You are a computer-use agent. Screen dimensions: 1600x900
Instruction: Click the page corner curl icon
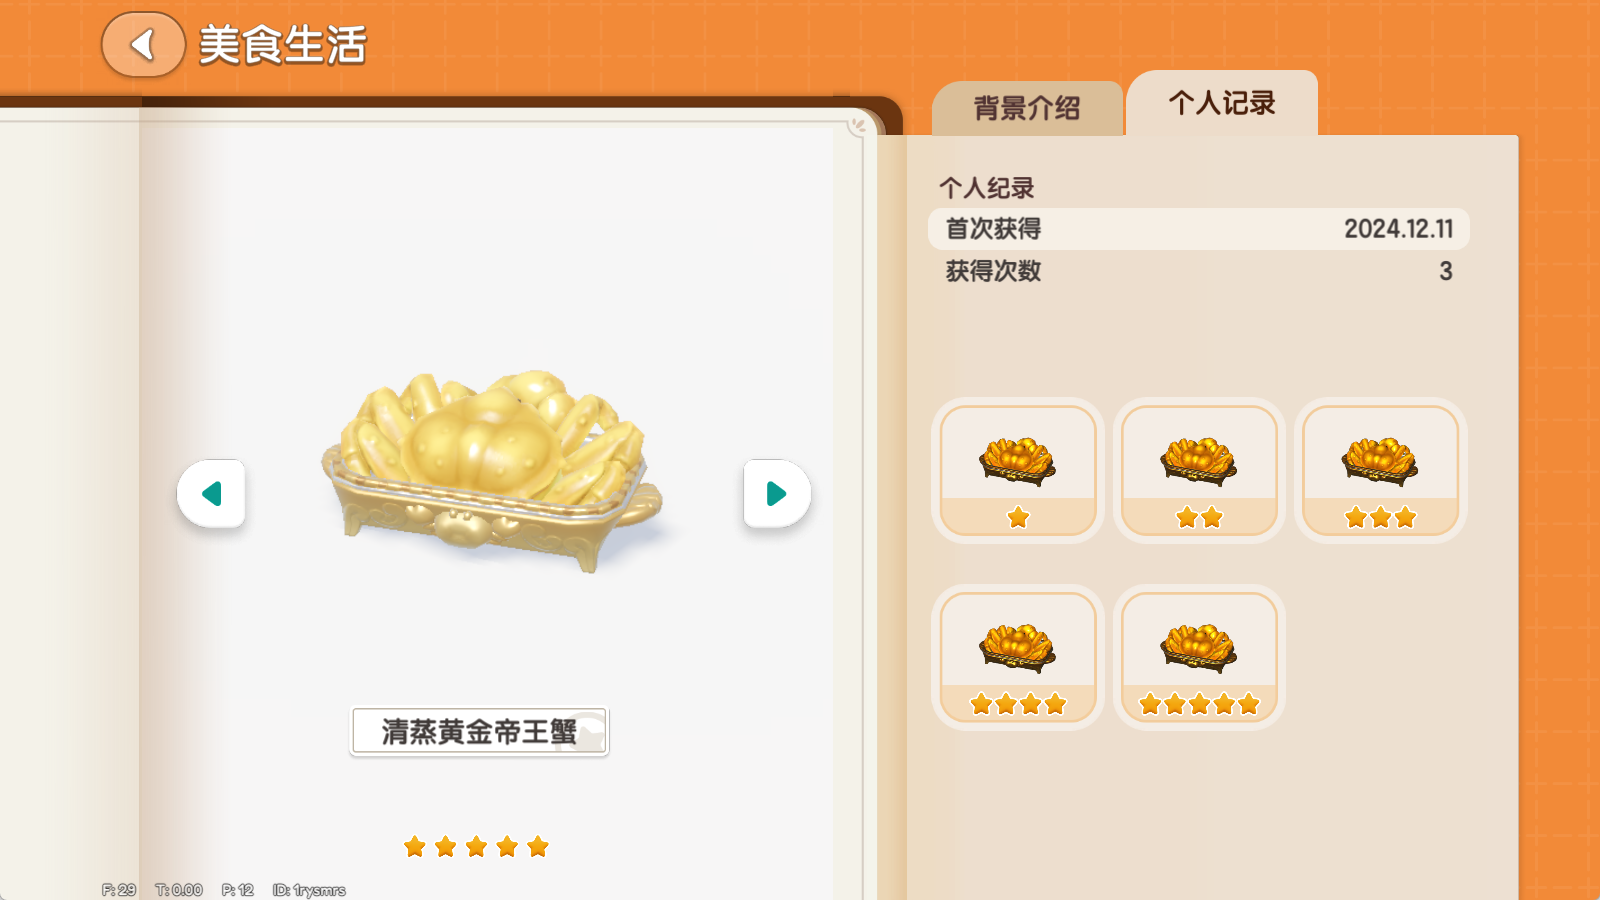pyautogui.click(x=858, y=126)
